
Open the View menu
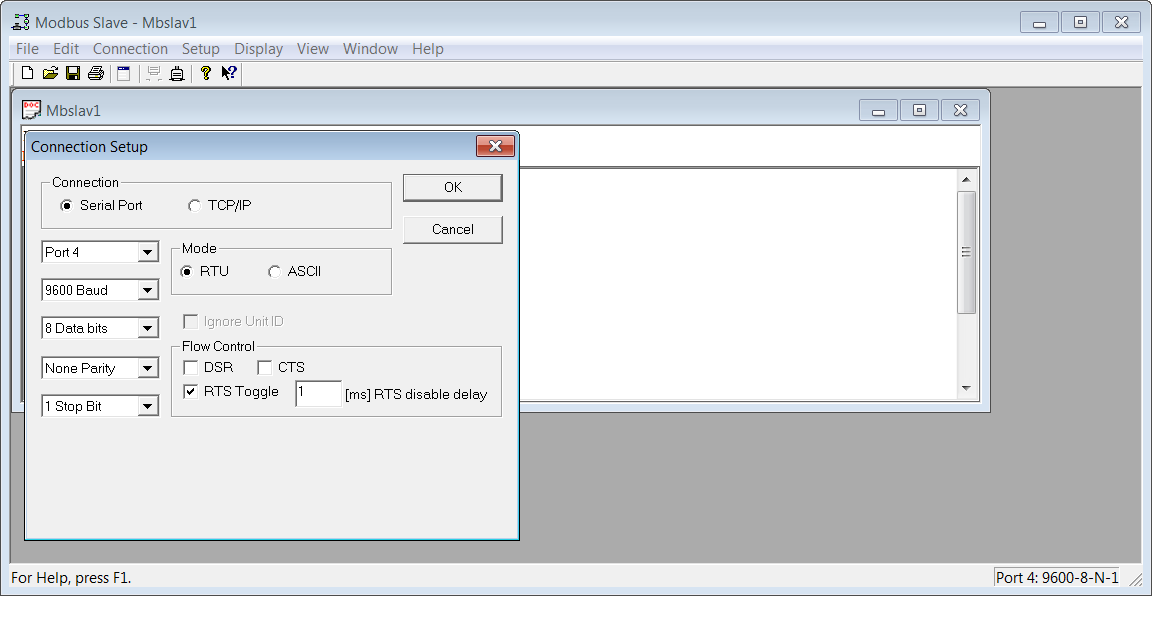pyautogui.click(x=312, y=48)
